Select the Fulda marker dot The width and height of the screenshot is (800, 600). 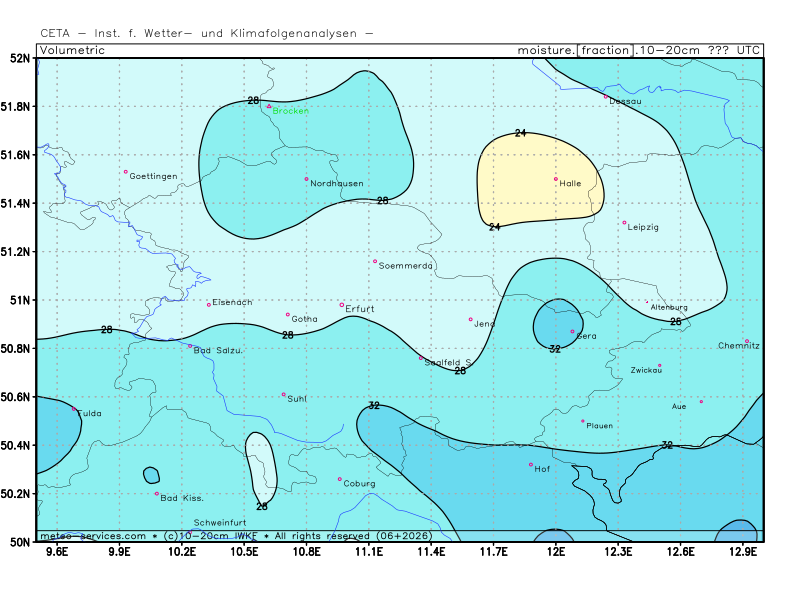tap(73, 409)
